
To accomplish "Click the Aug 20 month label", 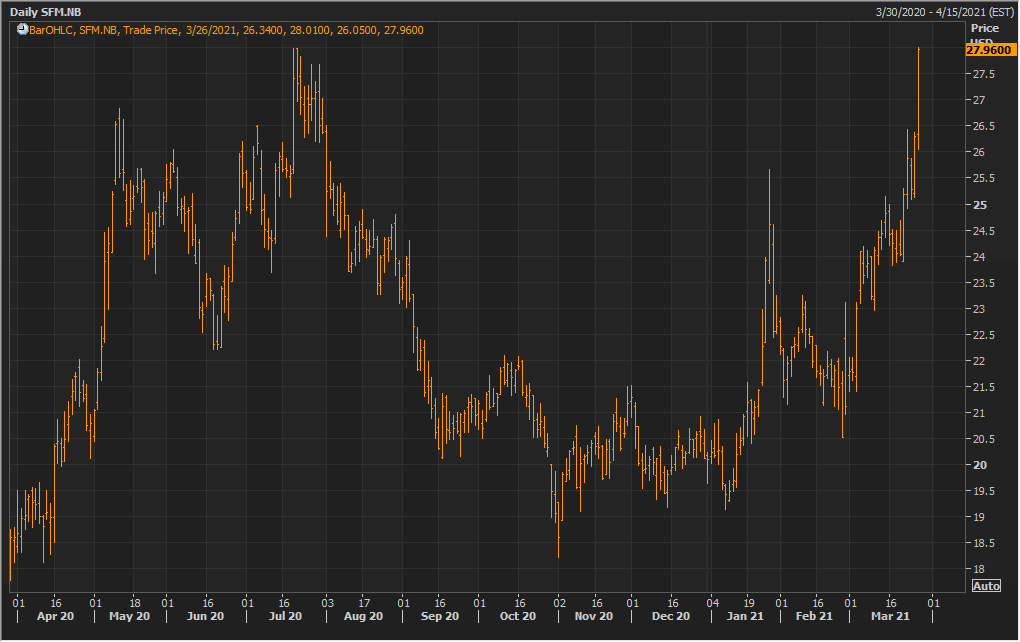I will point(363,616).
